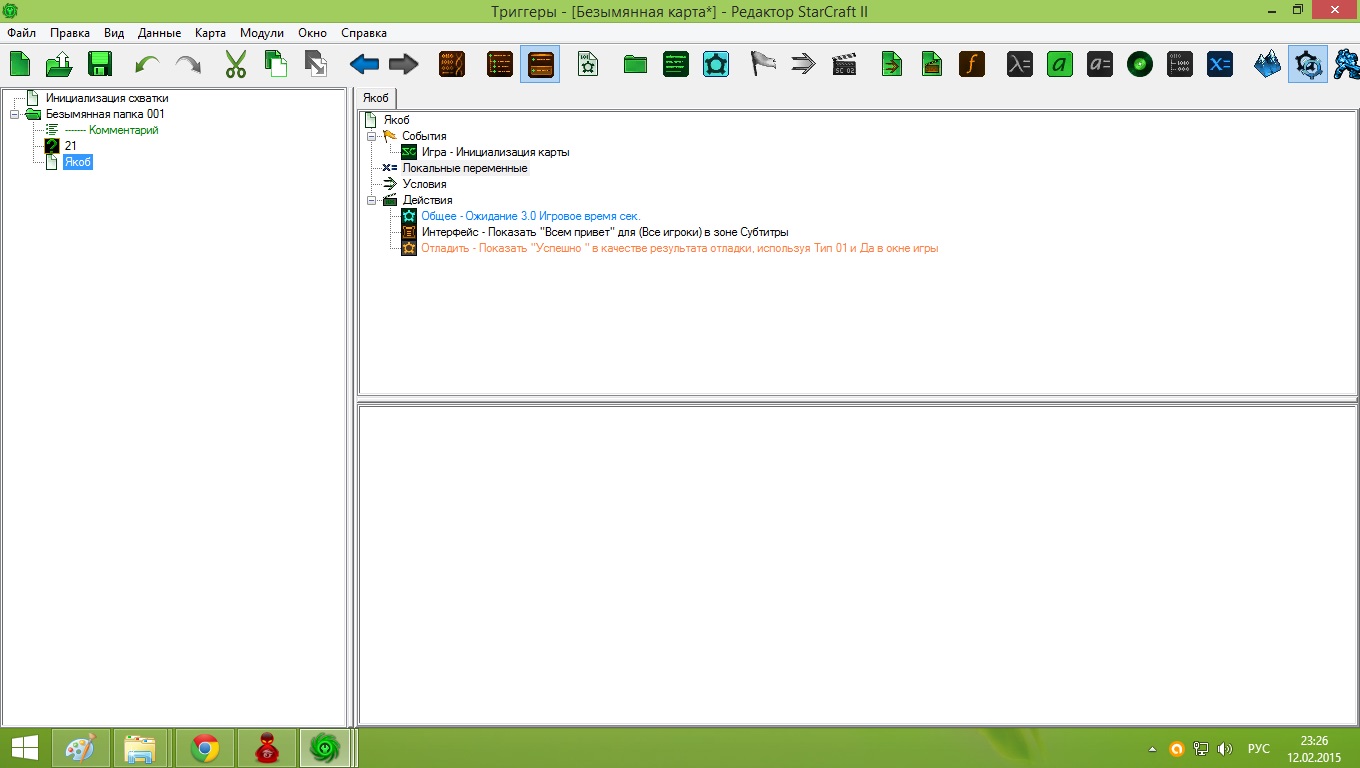Image resolution: width=1360 pixels, height=768 pixels.
Task: Toggle the highlighted gear Triggers module icon
Action: pos(1308,65)
